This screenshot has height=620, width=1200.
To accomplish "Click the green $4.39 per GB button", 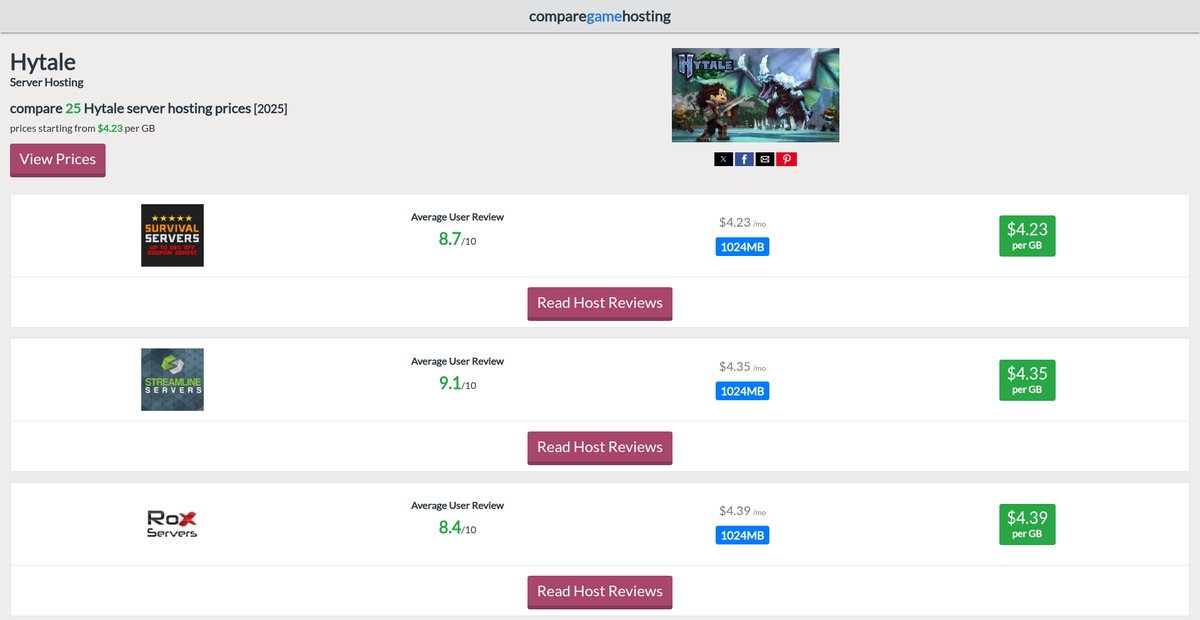I will point(1027,524).
